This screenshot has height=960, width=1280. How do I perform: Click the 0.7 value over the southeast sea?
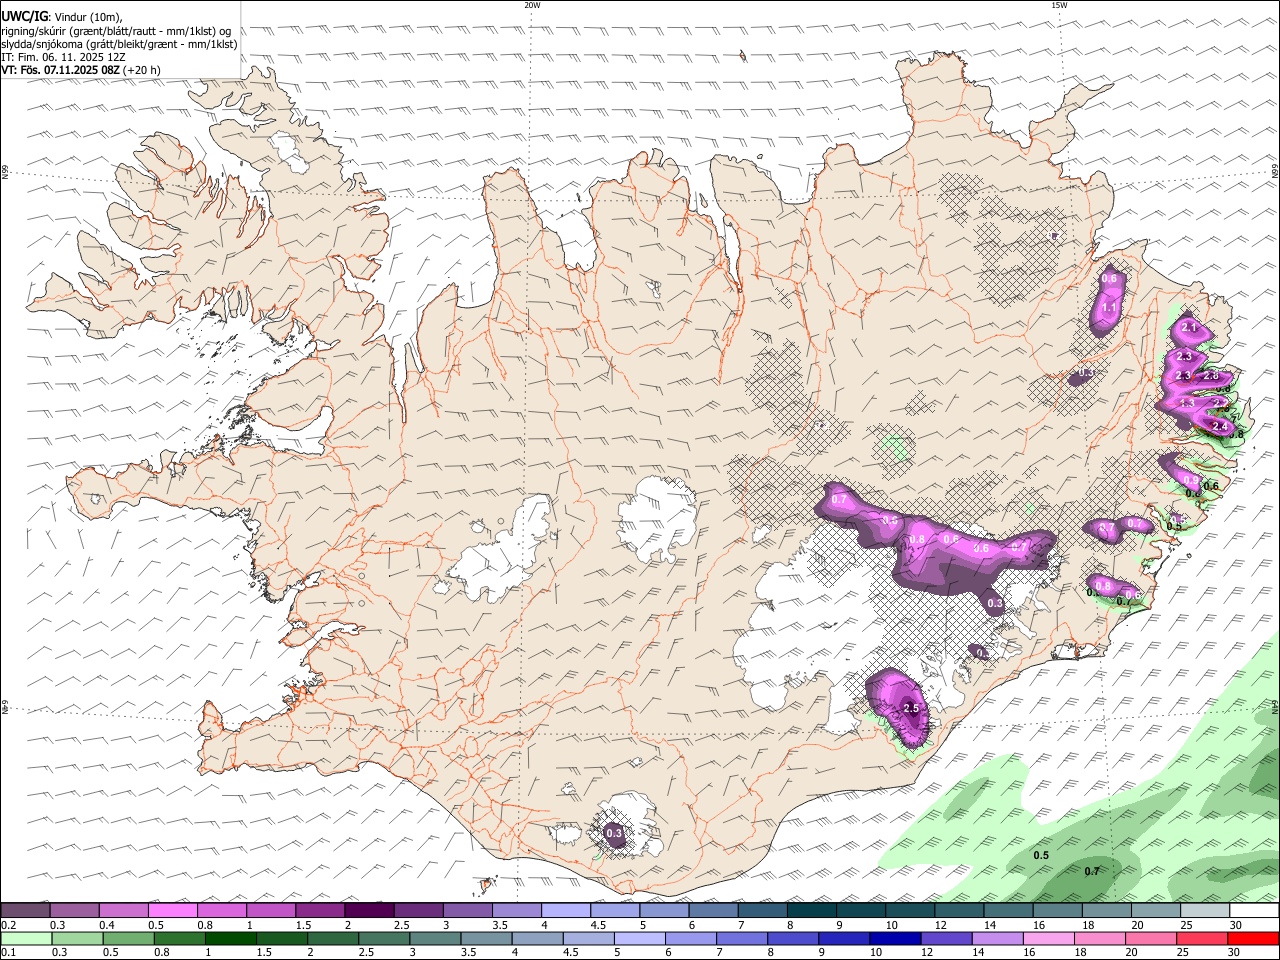point(1092,872)
